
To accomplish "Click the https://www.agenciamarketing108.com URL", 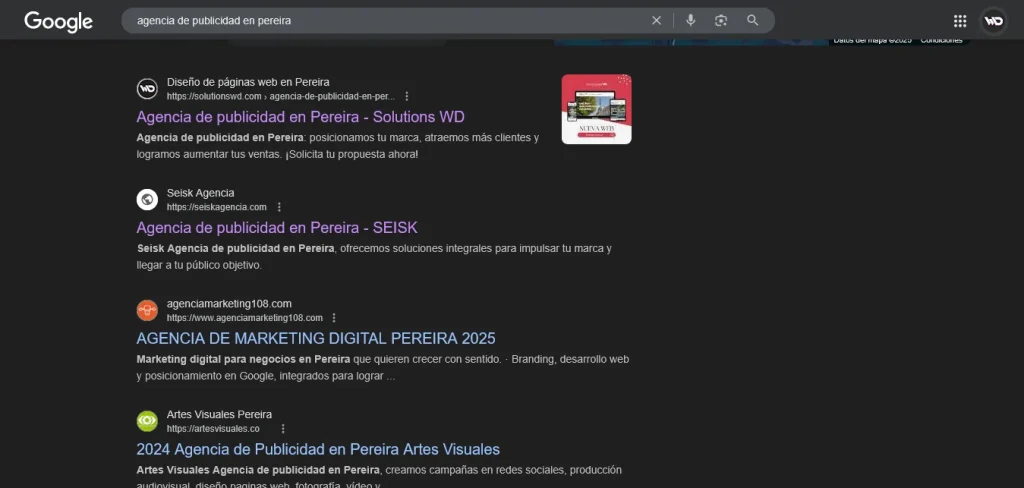I will [x=245, y=317].
